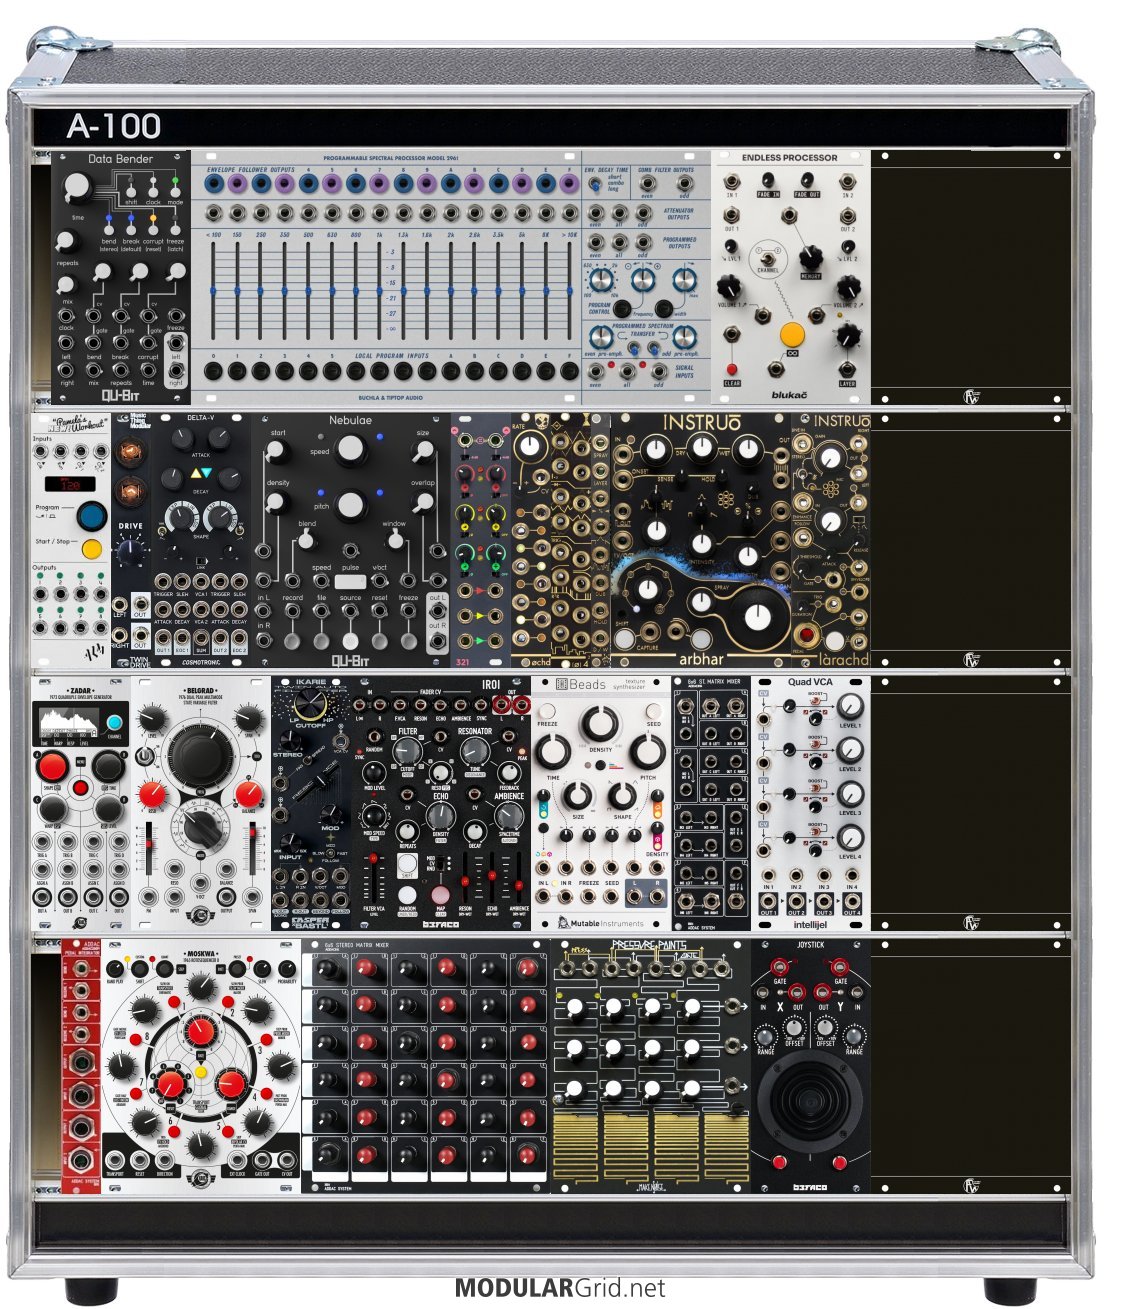This screenshot has height=1309, width=1122.
Task: Push the Moskwa yellow center button
Action: click(x=199, y=1072)
